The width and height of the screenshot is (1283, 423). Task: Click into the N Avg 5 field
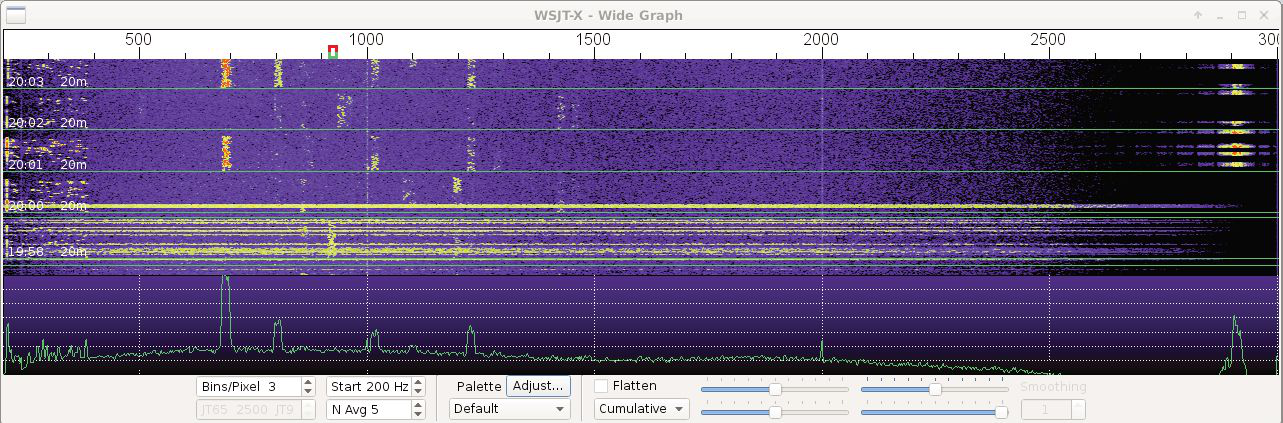tap(368, 409)
